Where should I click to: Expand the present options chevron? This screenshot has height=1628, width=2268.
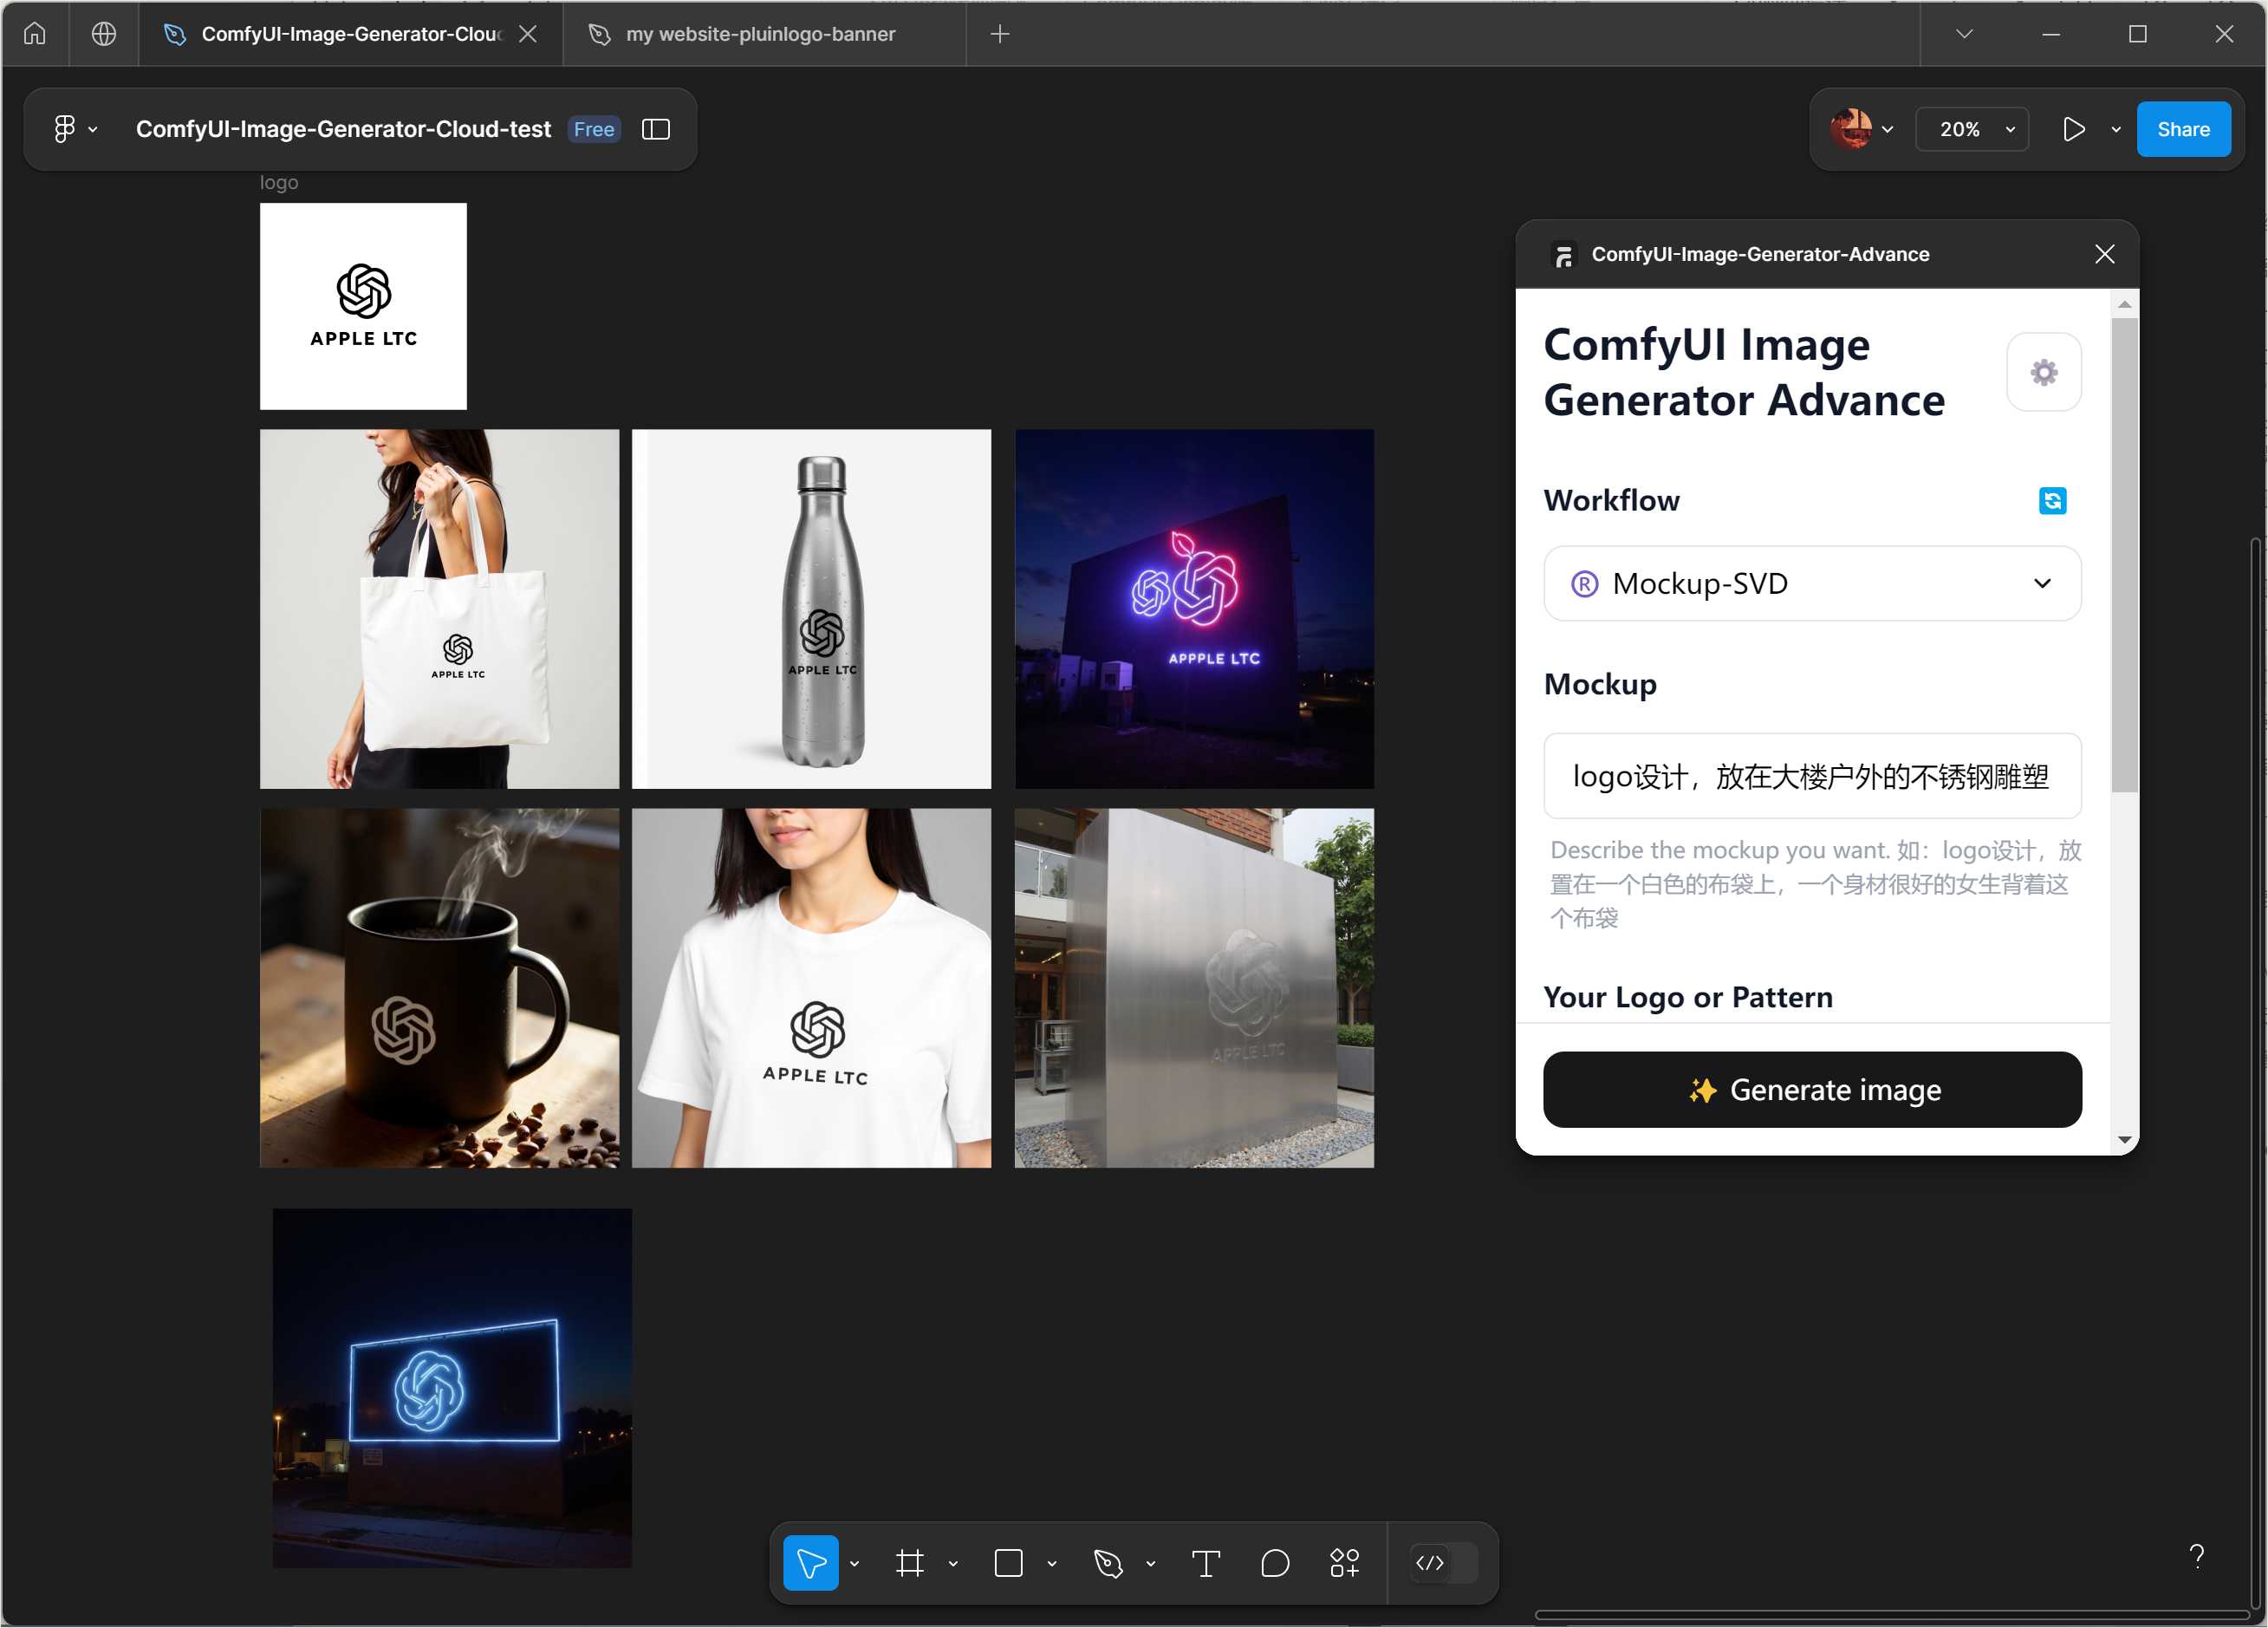tap(2116, 130)
